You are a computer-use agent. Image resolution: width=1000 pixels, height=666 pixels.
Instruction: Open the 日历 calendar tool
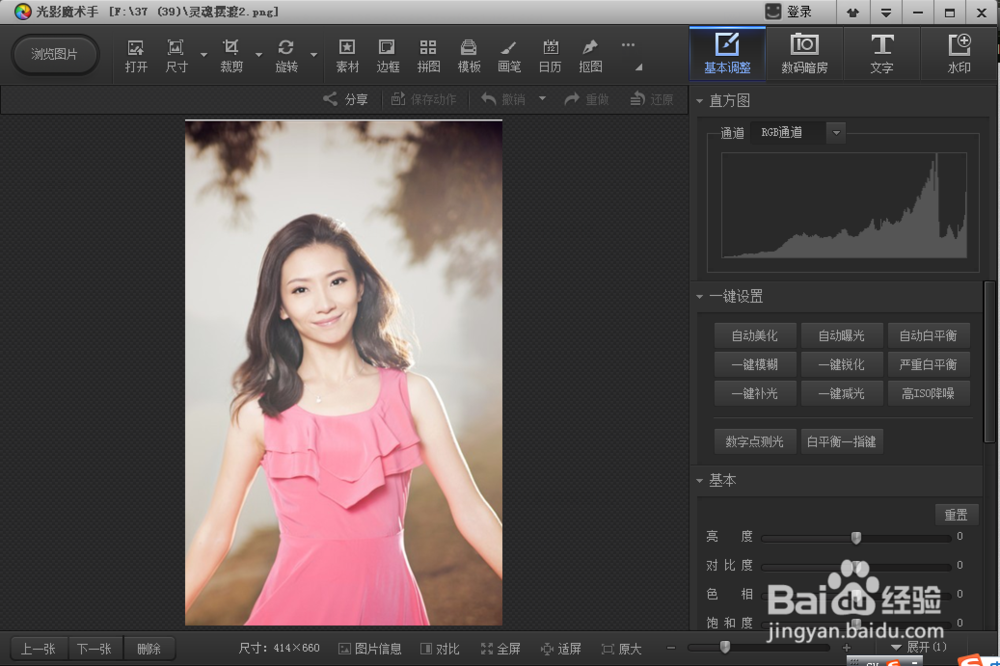pyautogui.click(x=550, y=56)
